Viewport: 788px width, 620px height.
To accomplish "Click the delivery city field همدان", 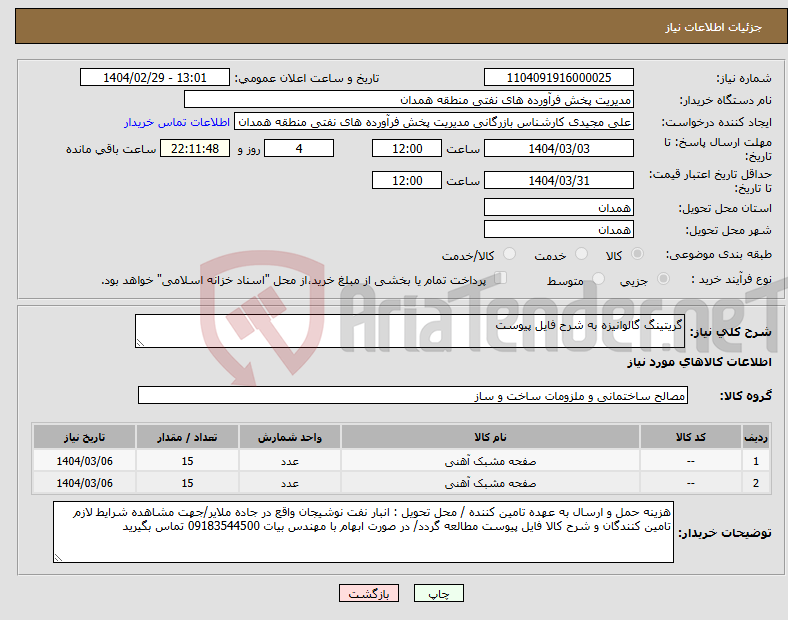I will pos(558,230).
